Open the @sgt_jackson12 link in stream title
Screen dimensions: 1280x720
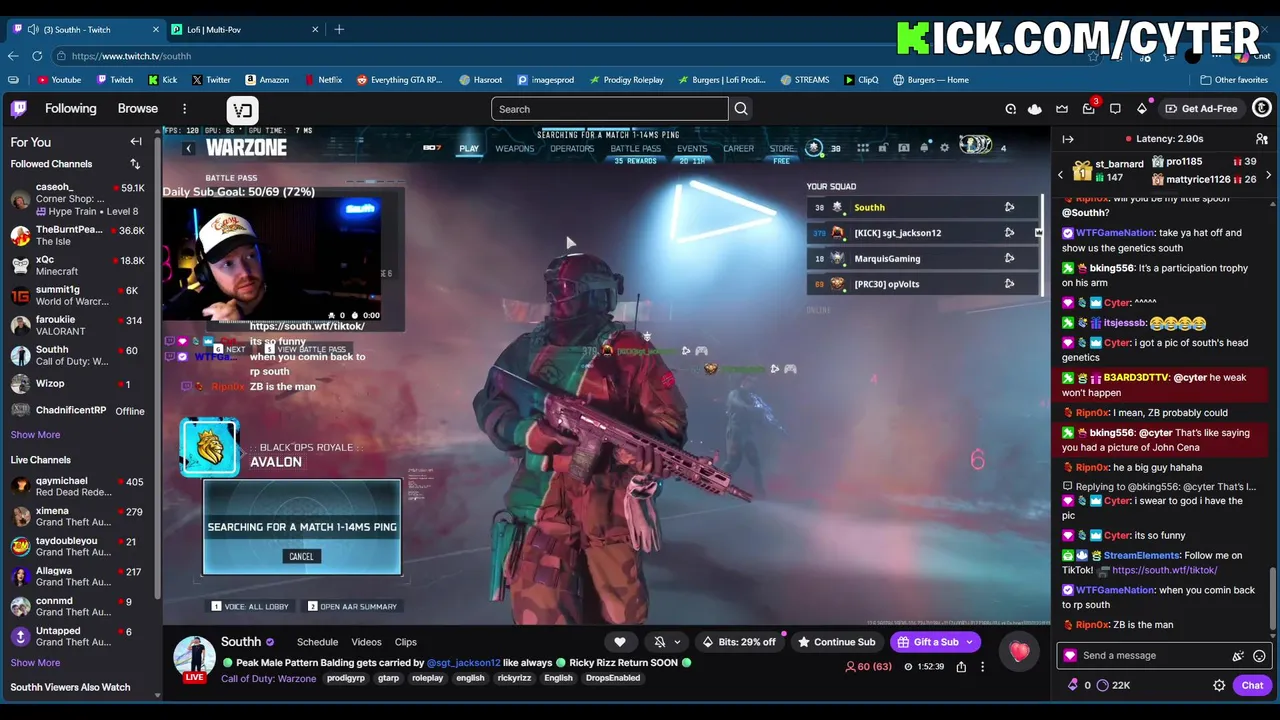[463, 663]
